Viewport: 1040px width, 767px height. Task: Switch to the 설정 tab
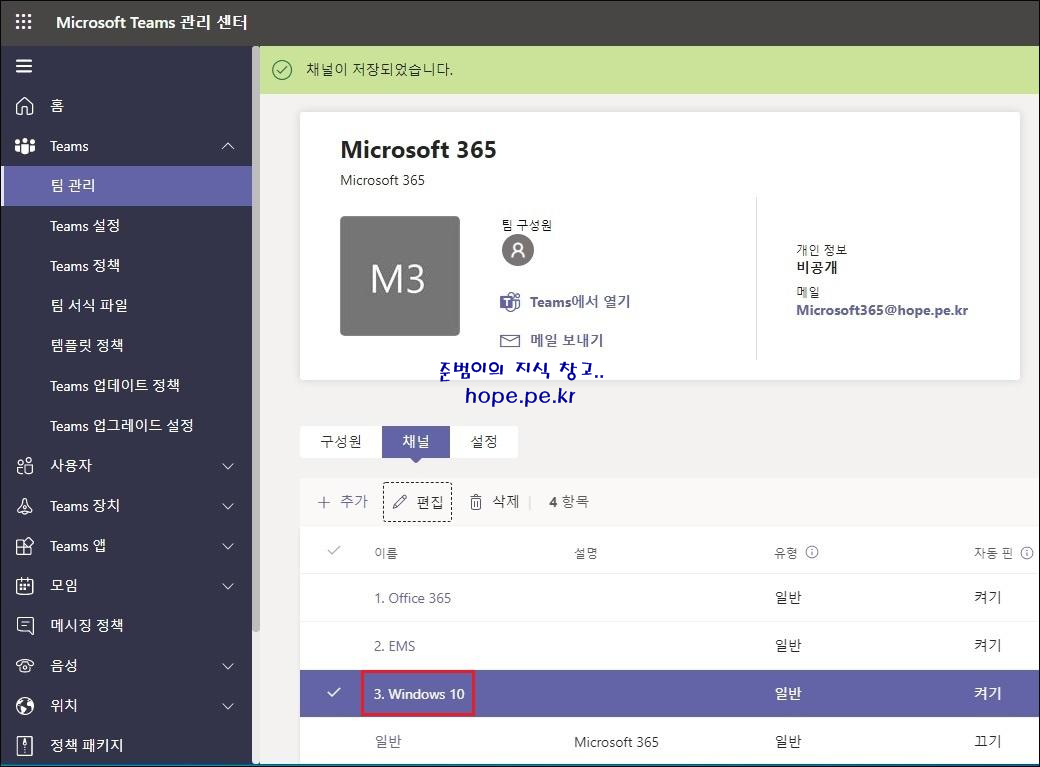[x=484, y=442]
